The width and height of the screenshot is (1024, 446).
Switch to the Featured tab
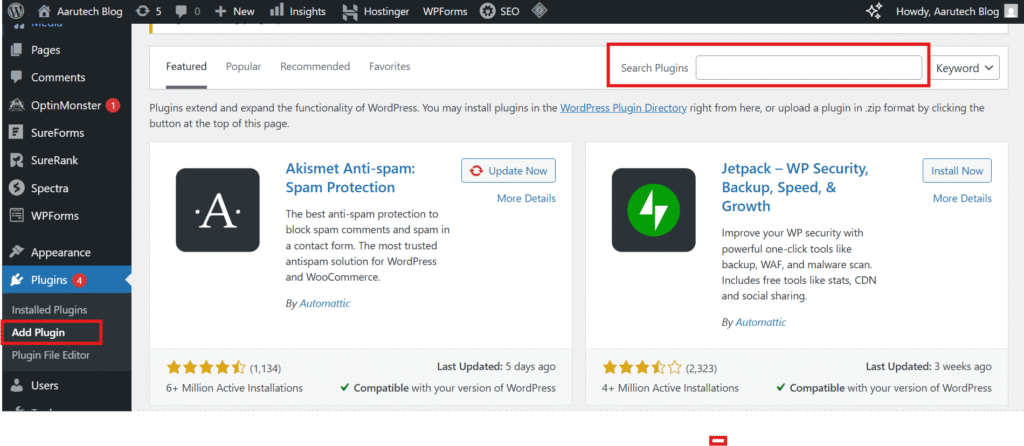tap(186, 67)
